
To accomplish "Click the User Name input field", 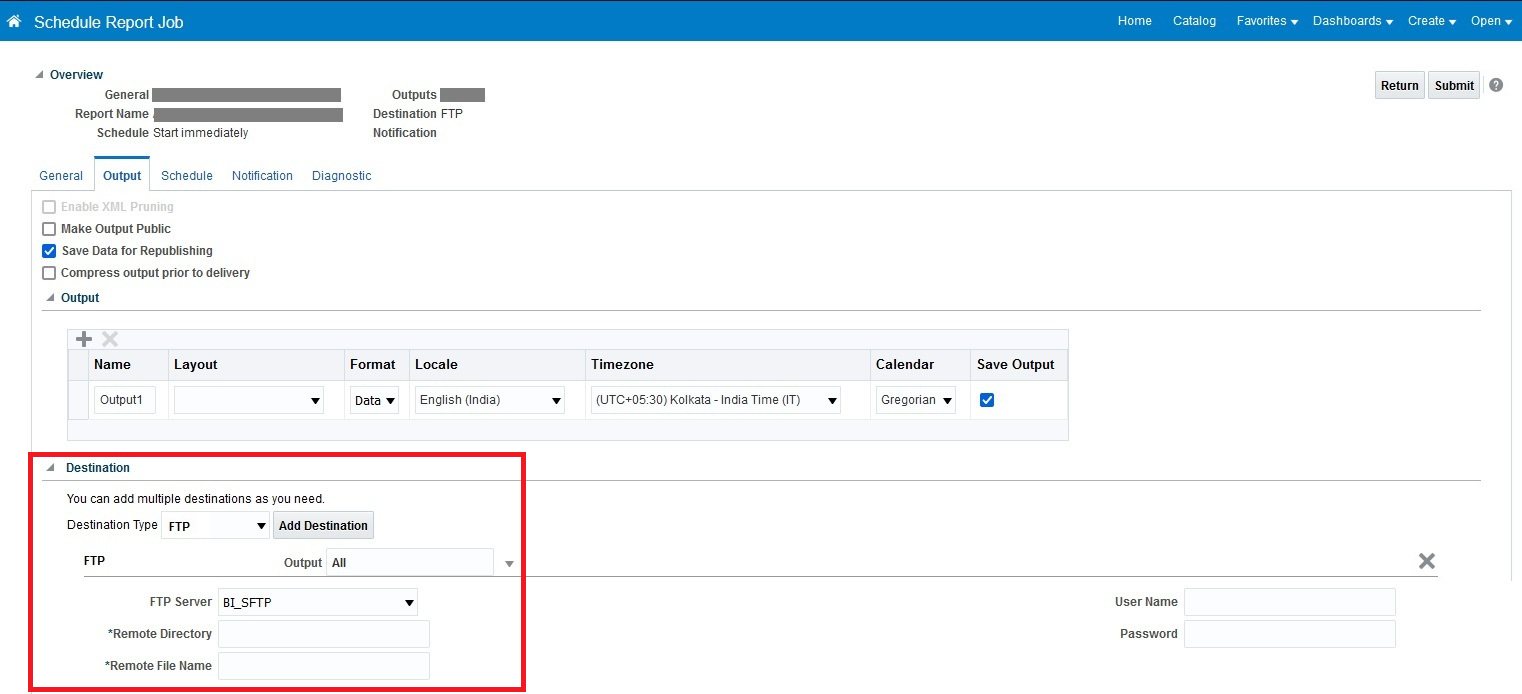I will click(x=1290, y=602).
